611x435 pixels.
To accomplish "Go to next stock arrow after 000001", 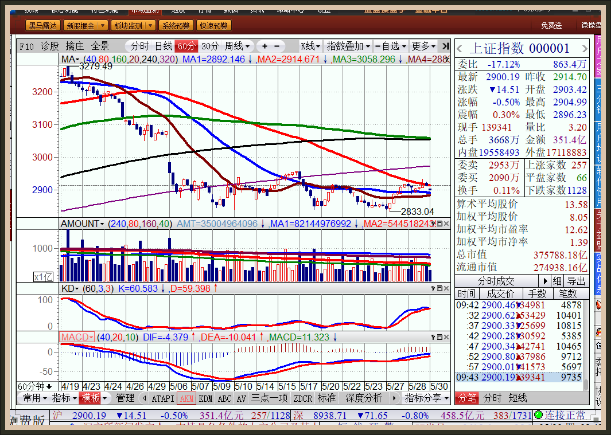I will 584,49.
